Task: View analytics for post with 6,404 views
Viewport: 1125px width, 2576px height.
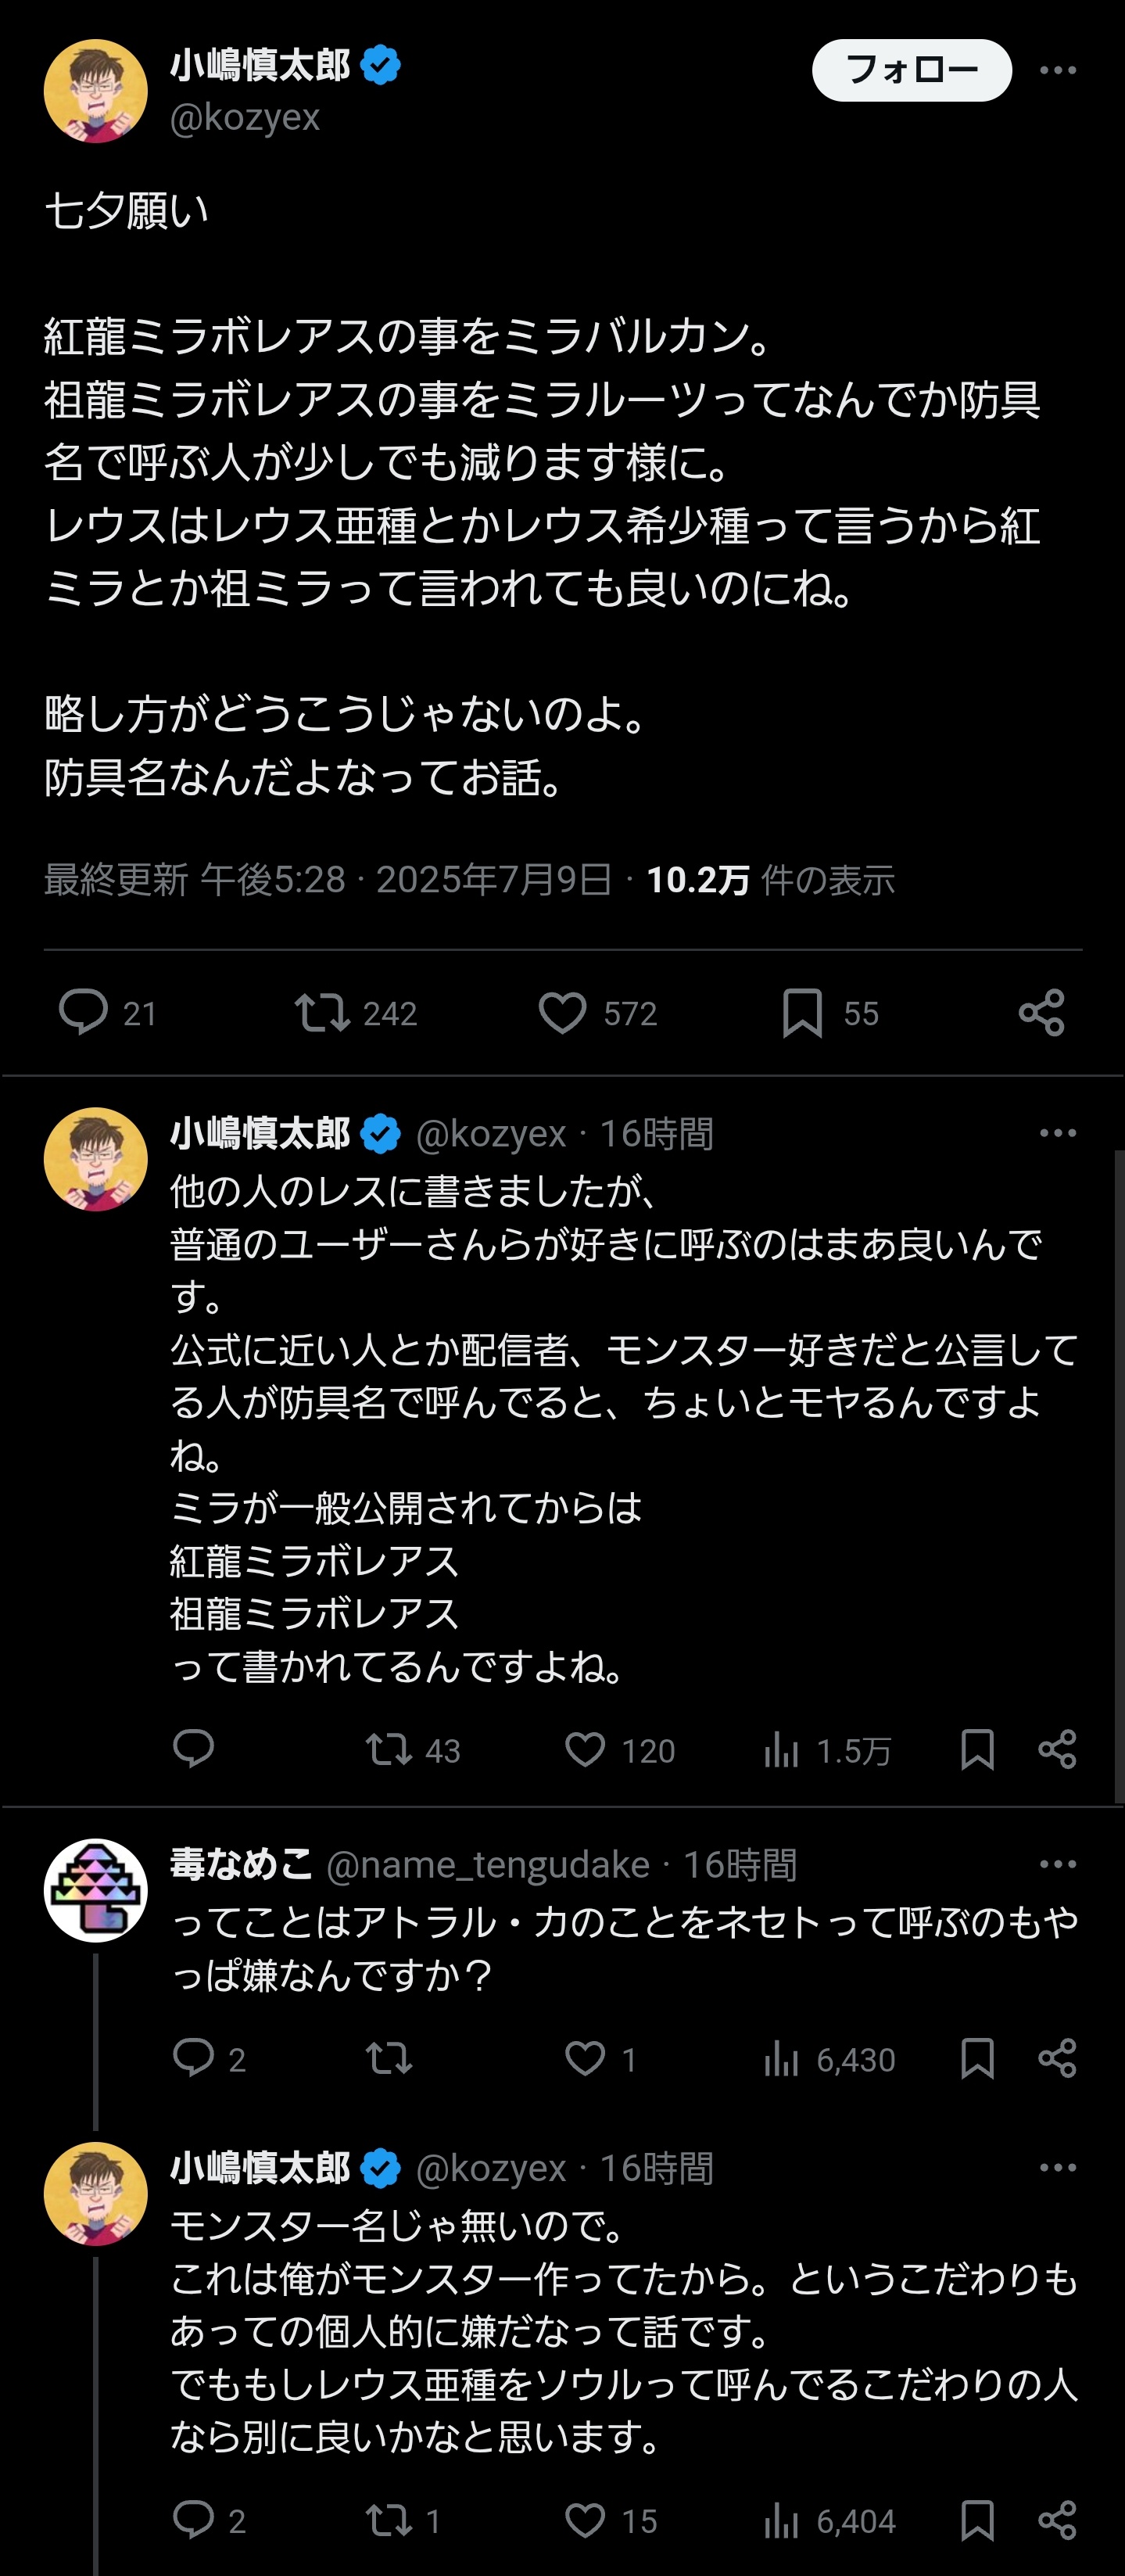Action: (782, 2521)
